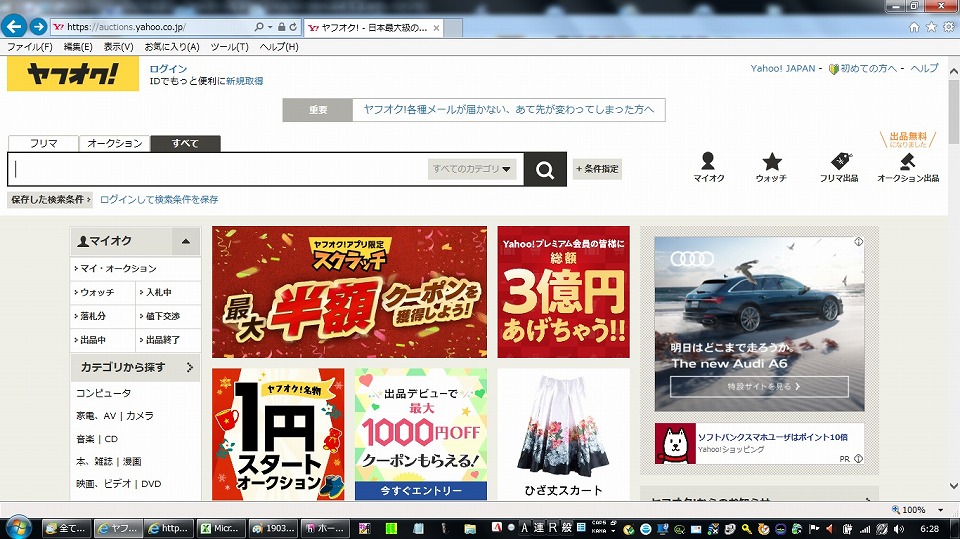Open the 最大半額クーポン scratch banner
Viewport: 960px width, 539px height.
click(349, 292)
